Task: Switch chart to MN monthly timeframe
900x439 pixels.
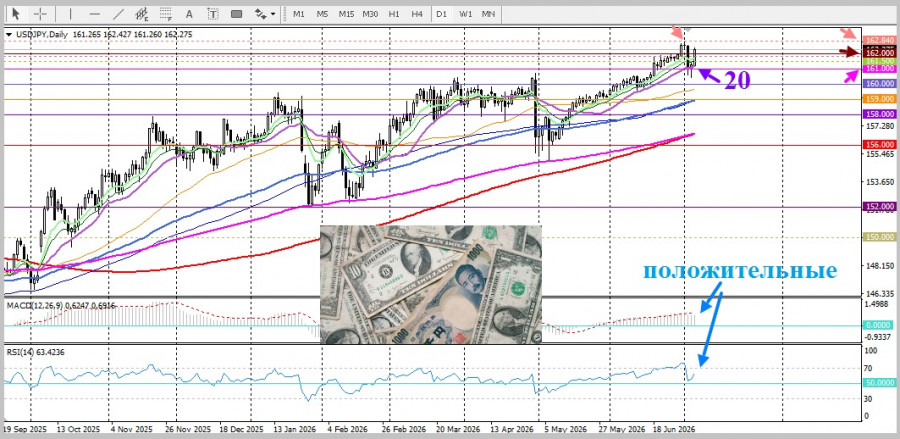Action: (x=488, y=14)
